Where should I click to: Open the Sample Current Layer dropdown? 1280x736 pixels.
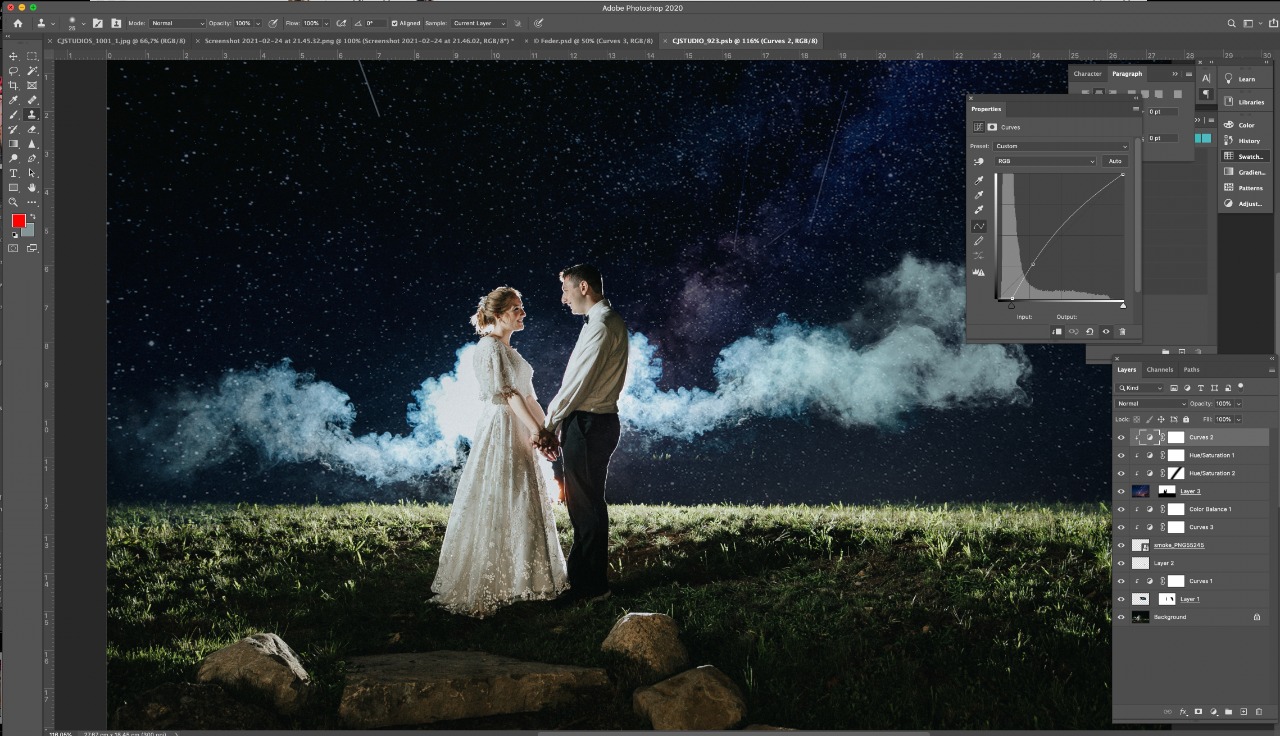[478, 23]
